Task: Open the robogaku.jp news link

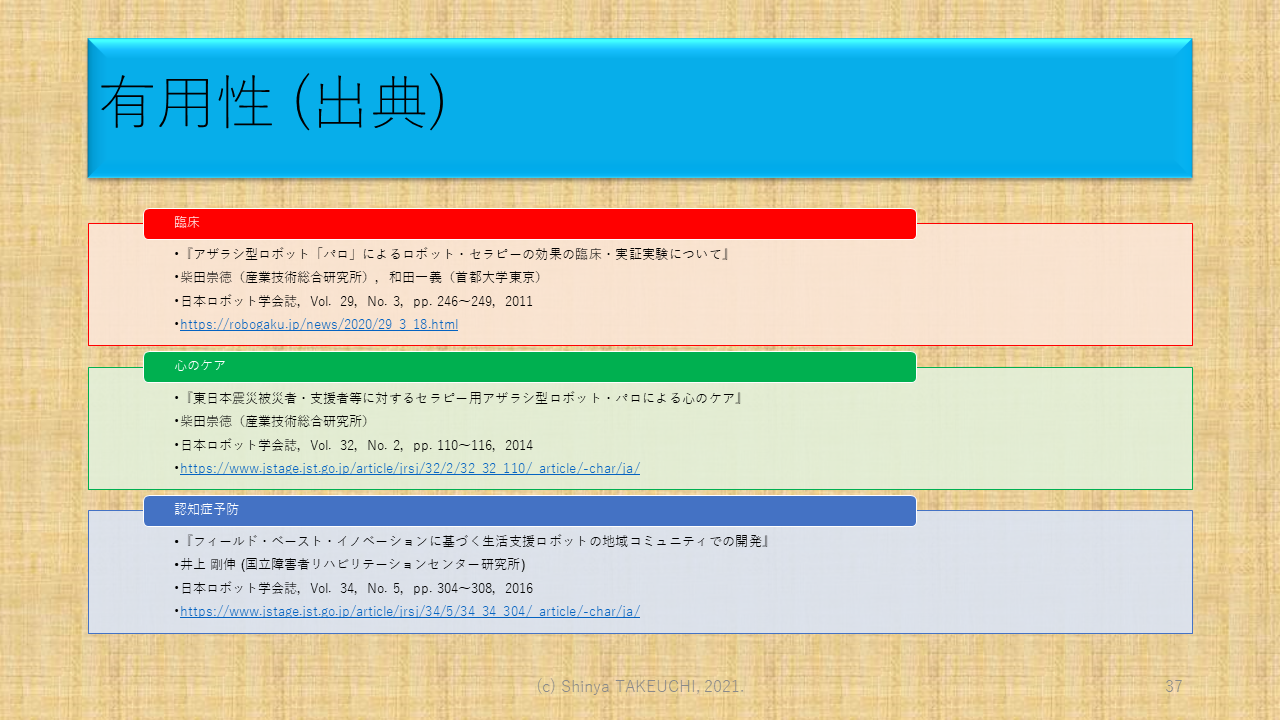Action: tap(318, 325)
